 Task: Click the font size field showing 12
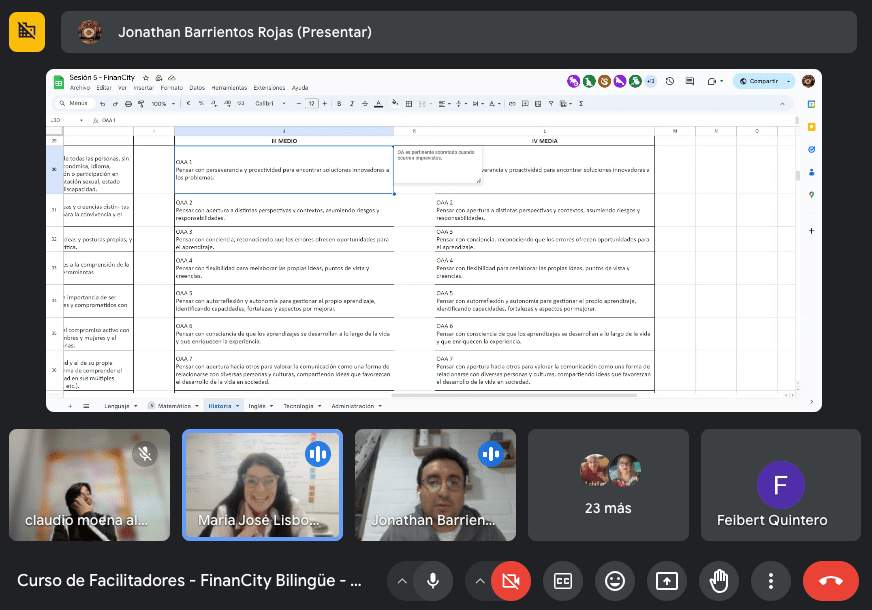[311, 104]
